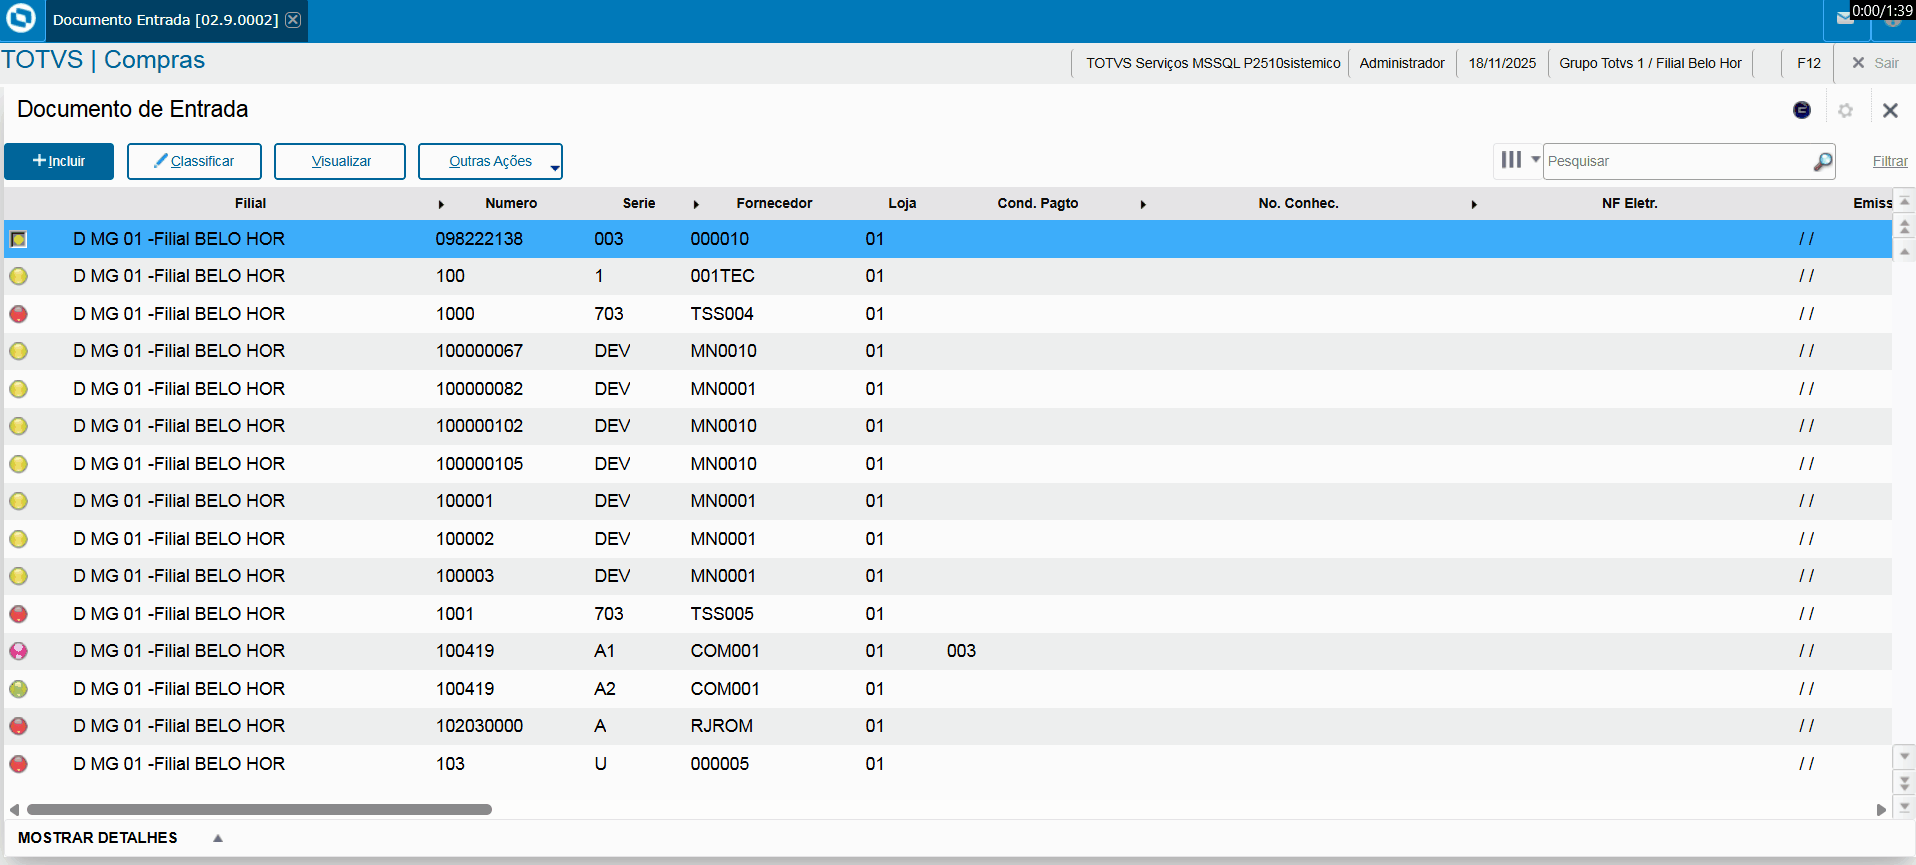Viewport: 1916px width, 865px height.
Task: Open the column configuration icon dropdown
Action: [x=1520, y=160]
